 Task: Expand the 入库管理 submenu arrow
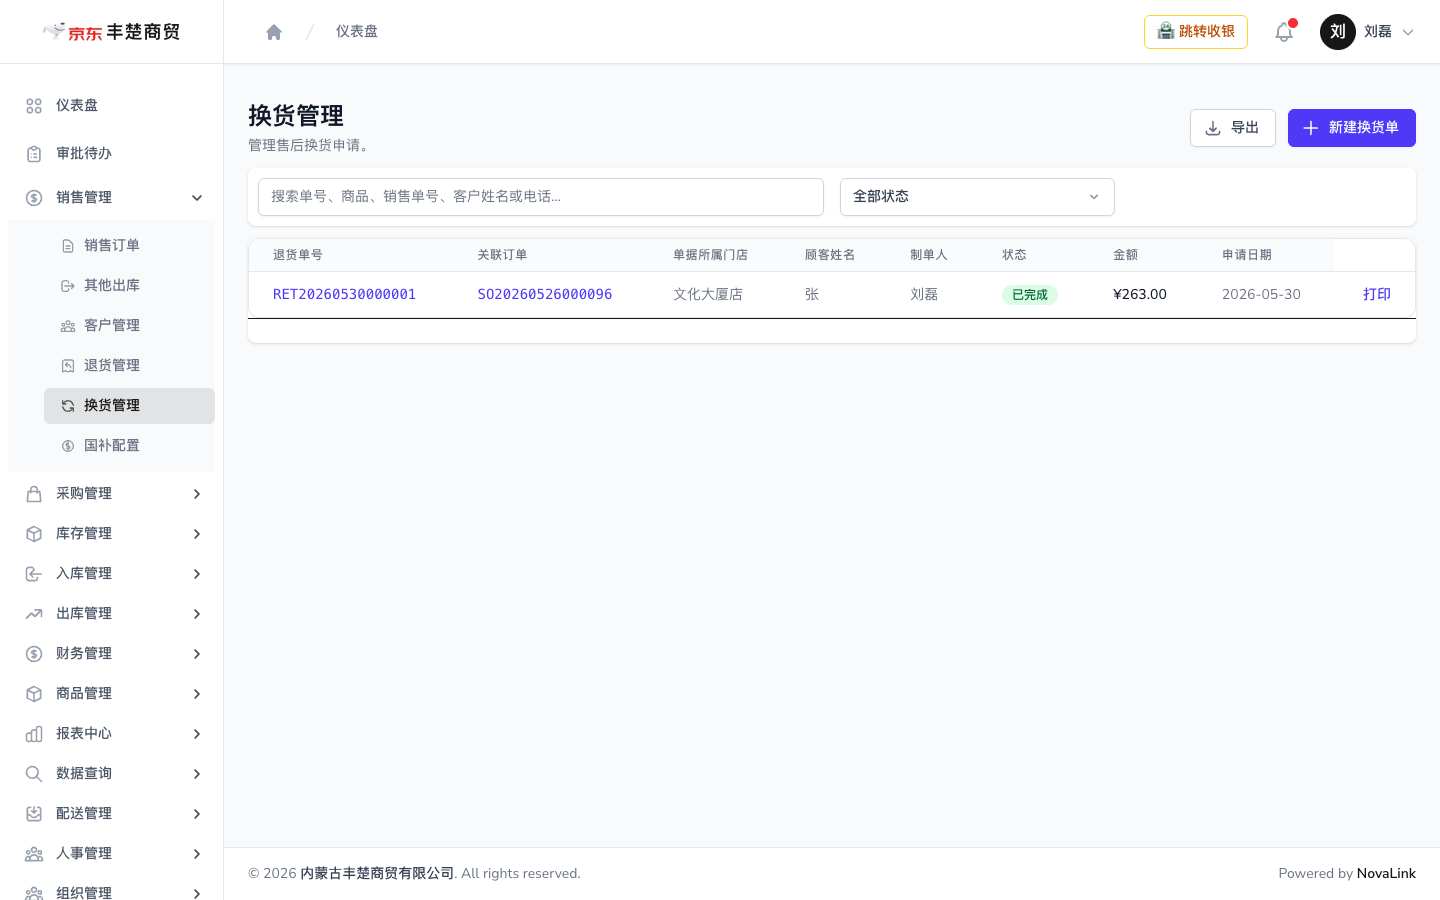pyautogui.click(x=197, y=574)
